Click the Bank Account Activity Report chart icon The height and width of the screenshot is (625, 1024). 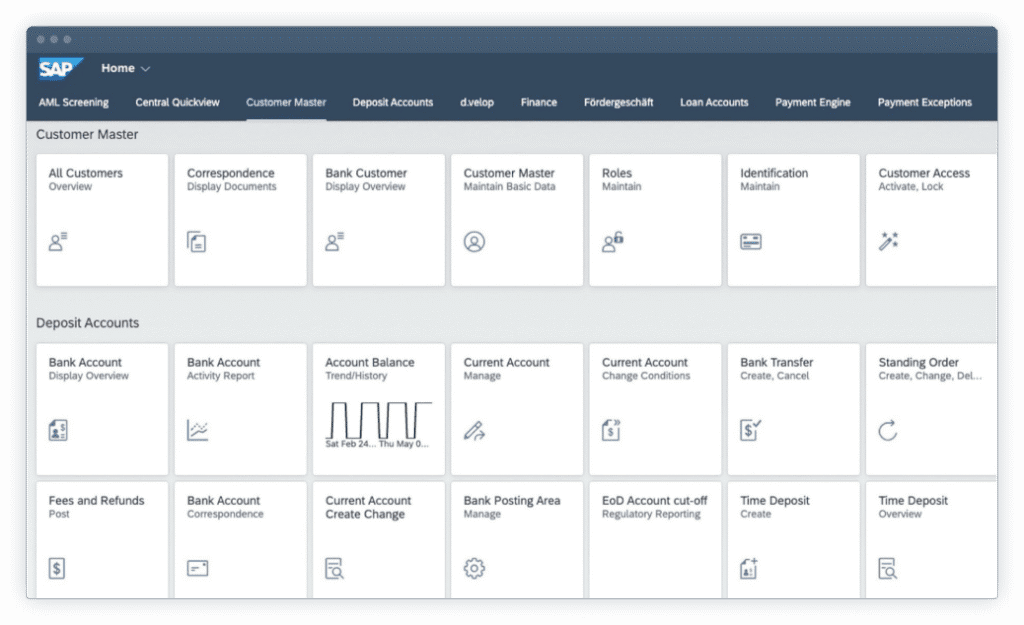click(197, 431)
